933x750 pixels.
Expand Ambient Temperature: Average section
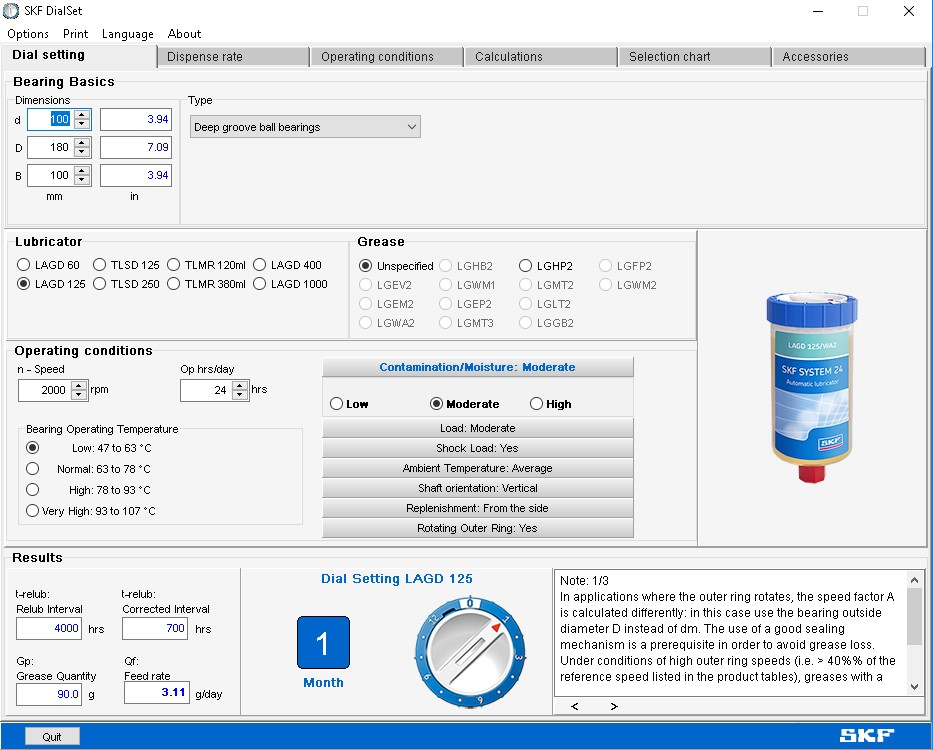coord(478,468)
